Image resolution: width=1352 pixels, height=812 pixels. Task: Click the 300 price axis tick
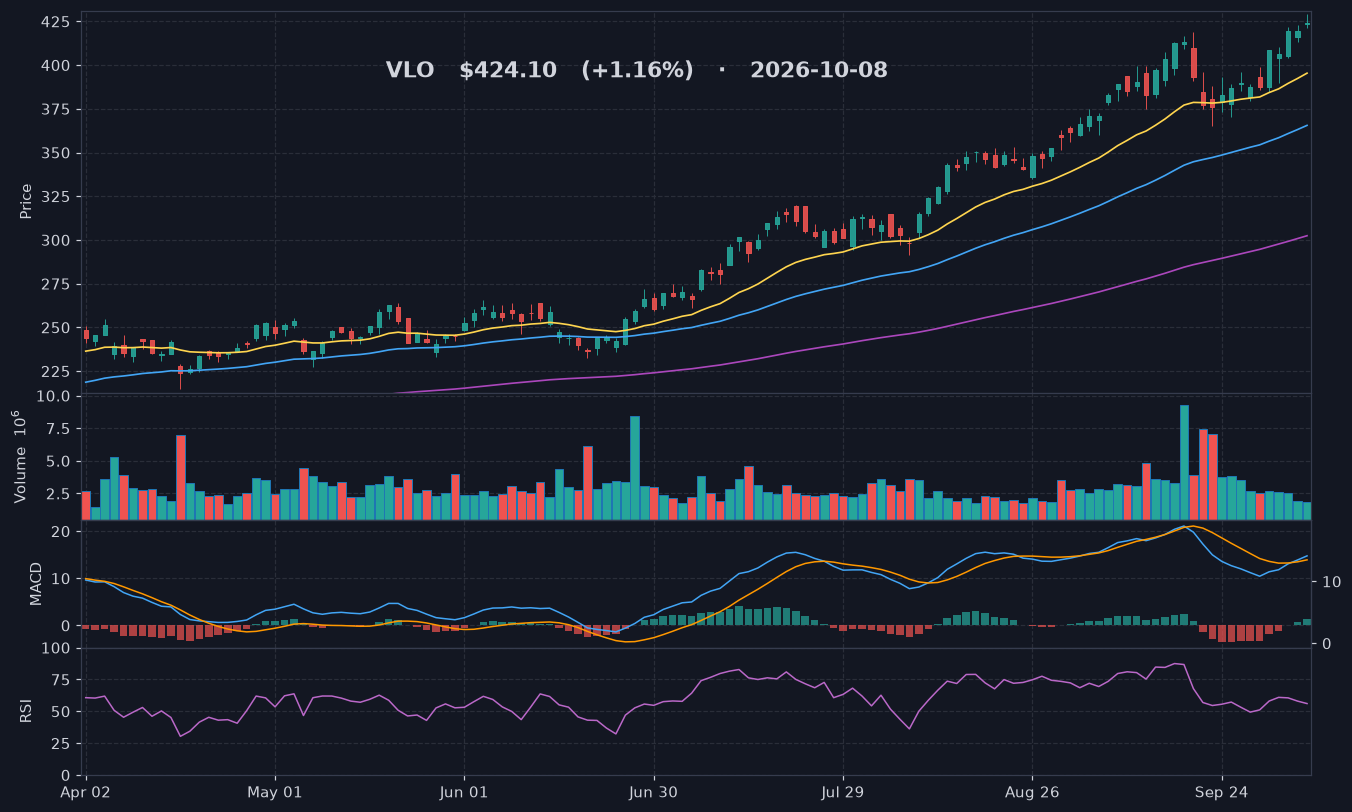click(55, 241)
